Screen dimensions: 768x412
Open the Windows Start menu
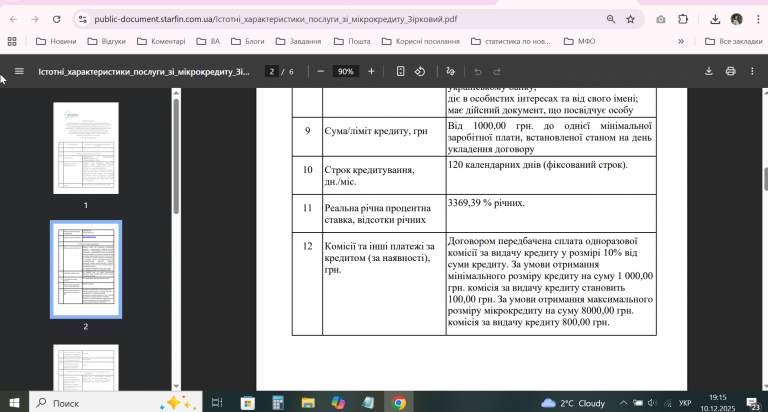point(14,403)
